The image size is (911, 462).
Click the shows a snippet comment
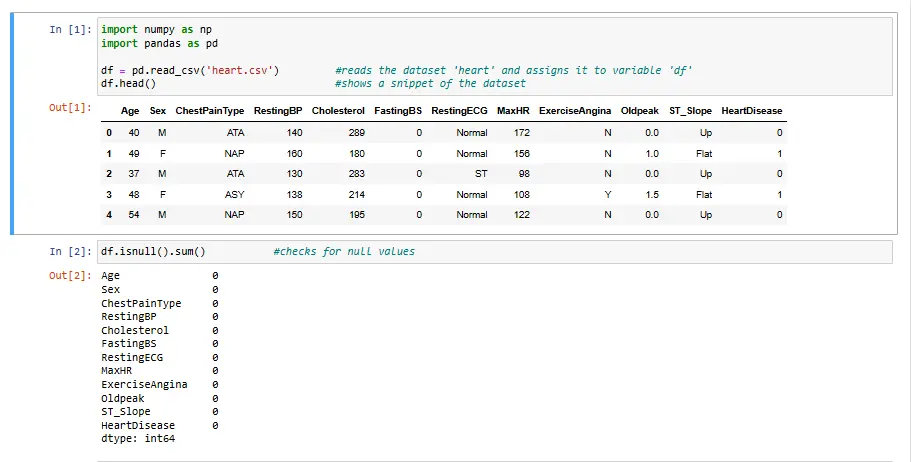(430, 84)
